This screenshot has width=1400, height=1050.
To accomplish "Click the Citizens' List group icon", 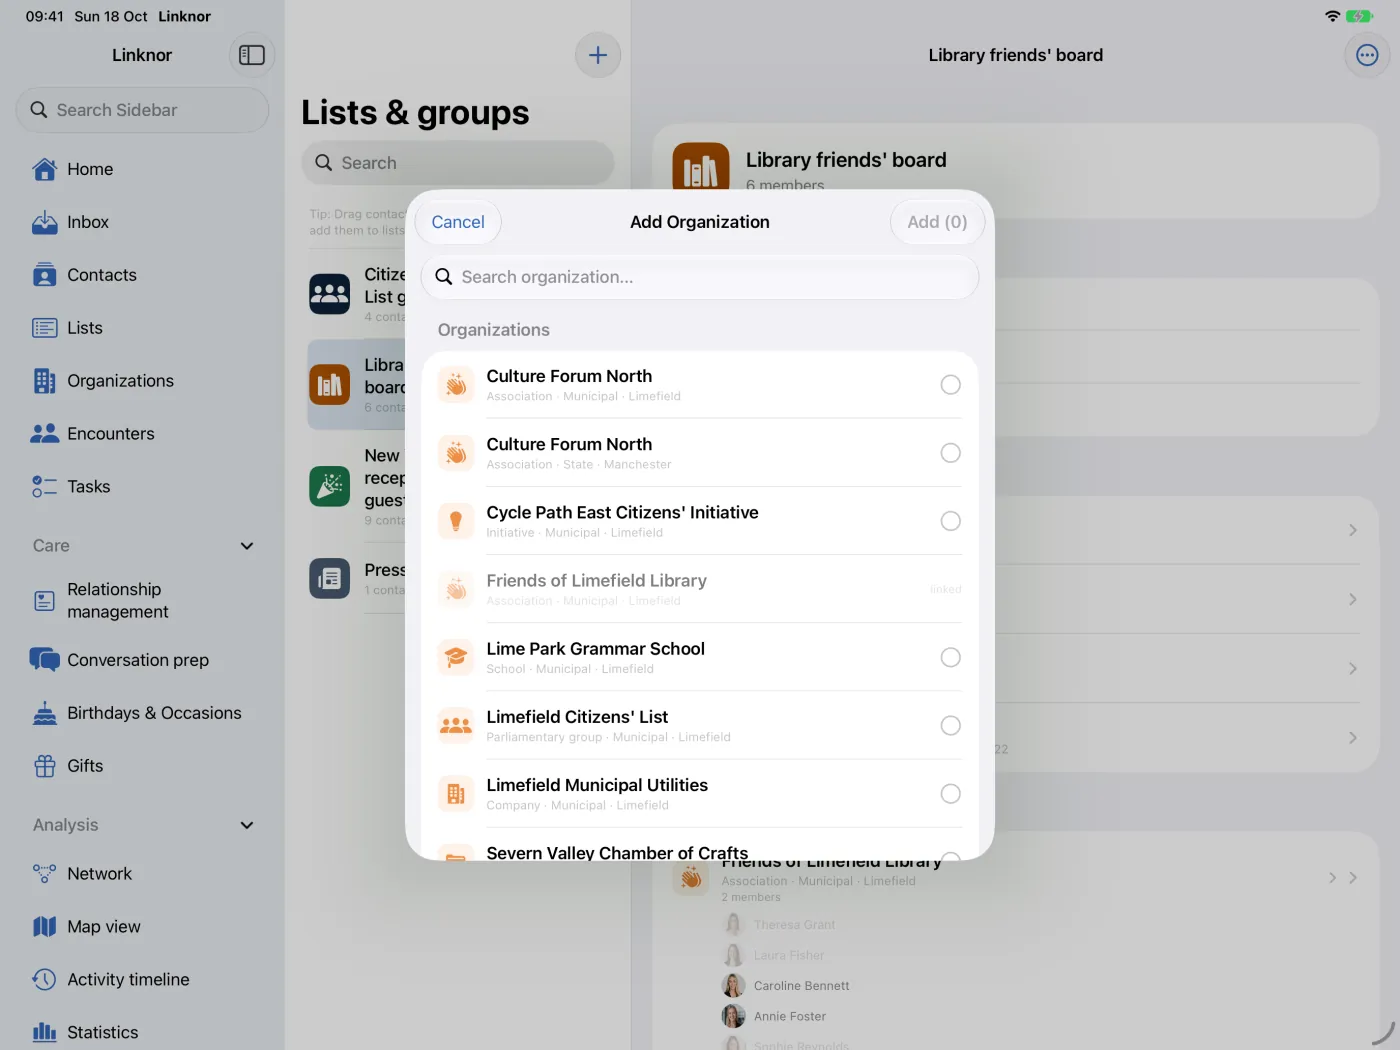I will 330,294.
